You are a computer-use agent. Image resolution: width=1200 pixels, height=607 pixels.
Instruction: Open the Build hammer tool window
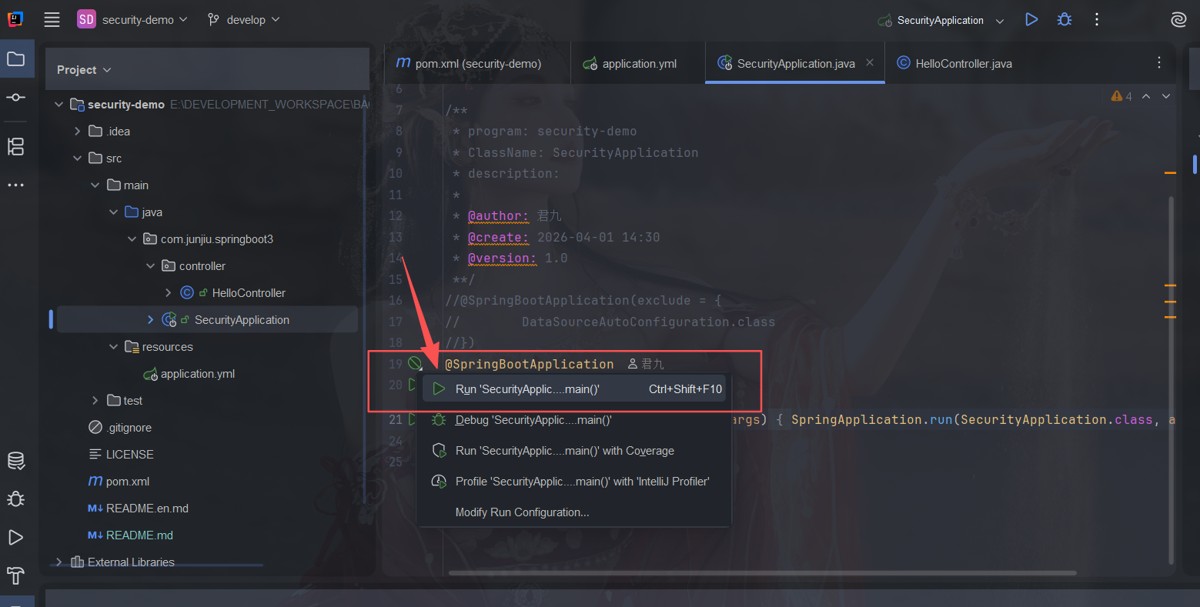coord(16,575)
